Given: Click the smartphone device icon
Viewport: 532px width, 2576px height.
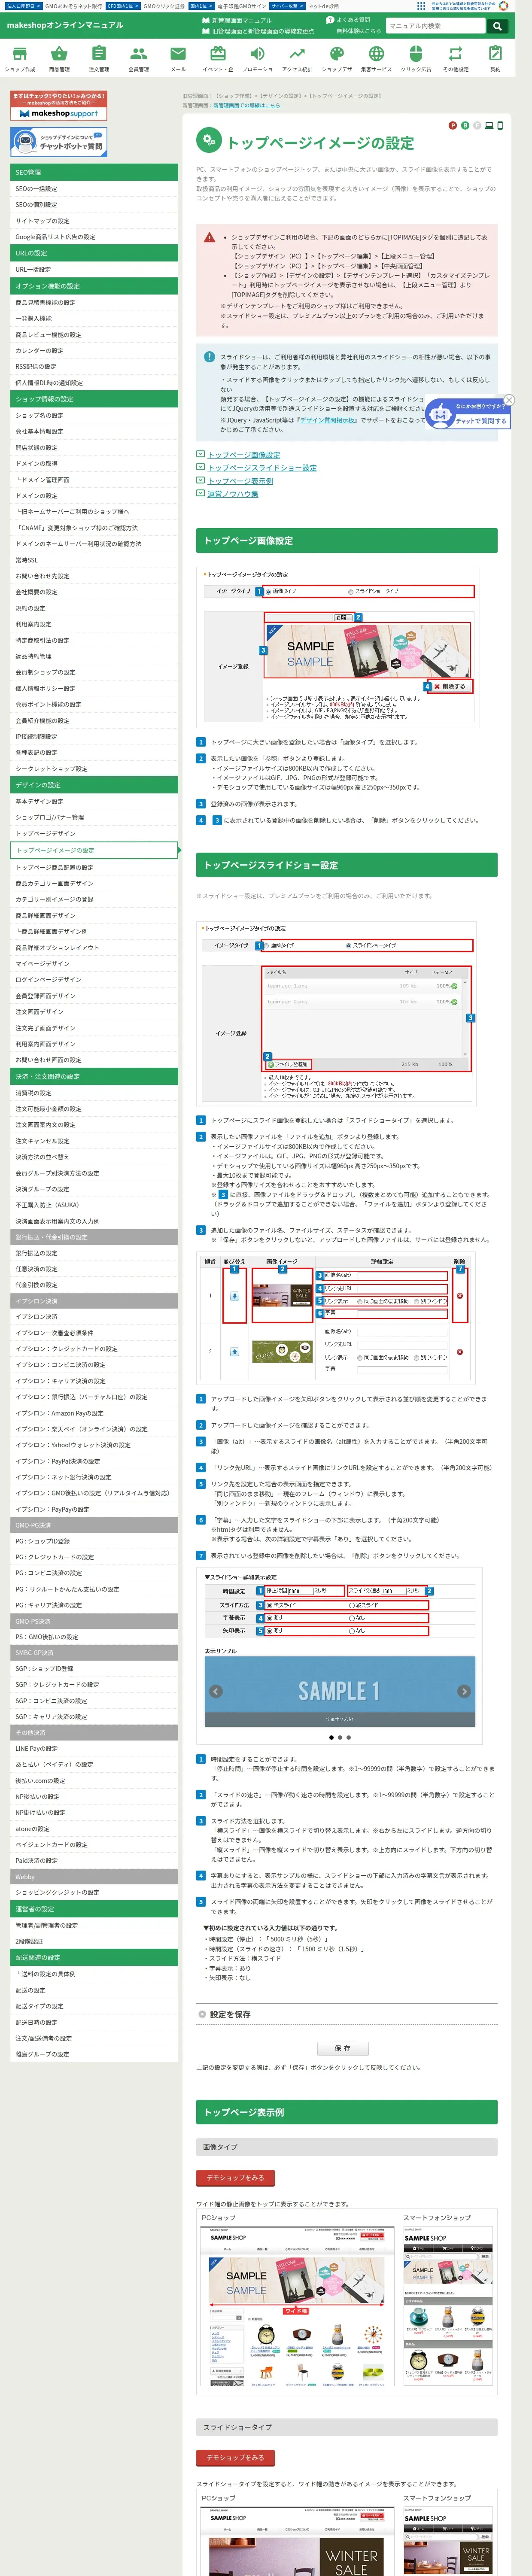Looking at the screenshot, I should [500, 125].
